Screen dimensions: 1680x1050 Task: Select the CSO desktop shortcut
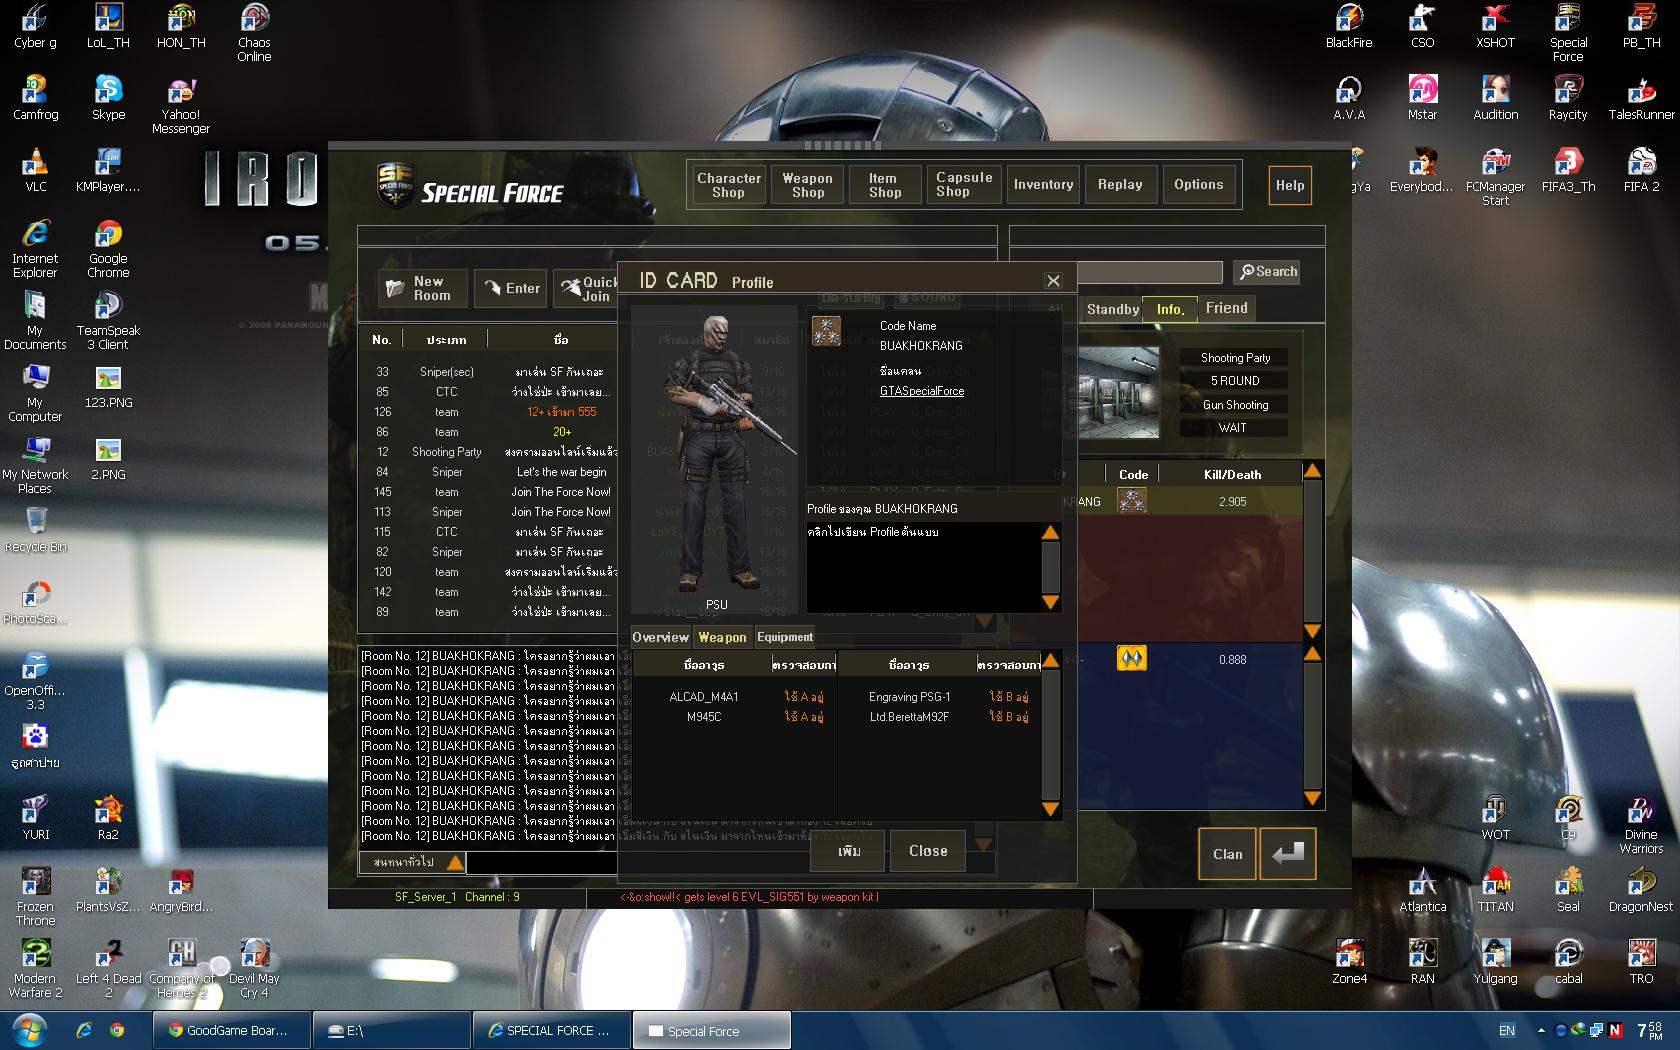1422,27
